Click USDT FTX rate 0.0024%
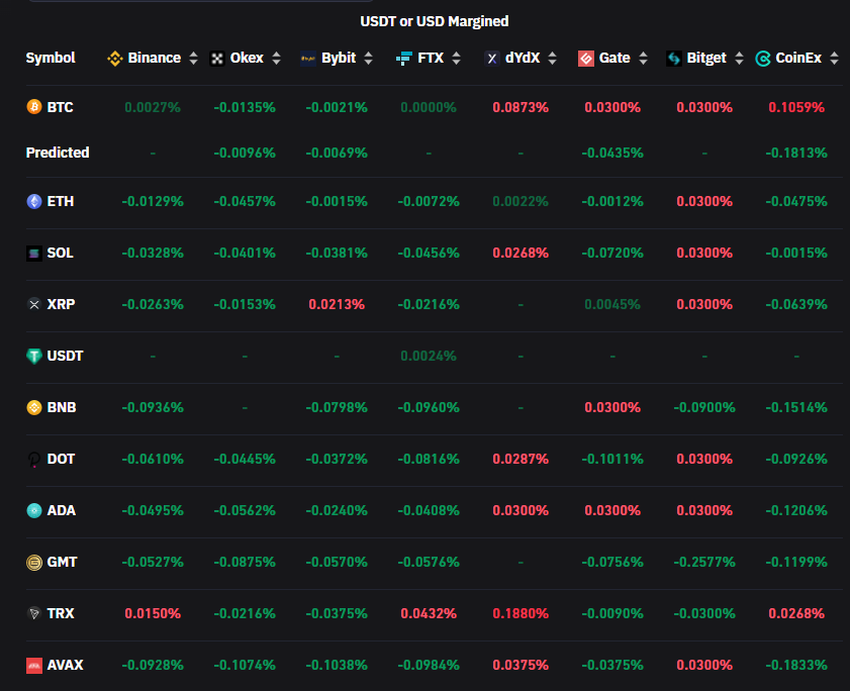Screen dimensions: 850x691 [428, 356]
